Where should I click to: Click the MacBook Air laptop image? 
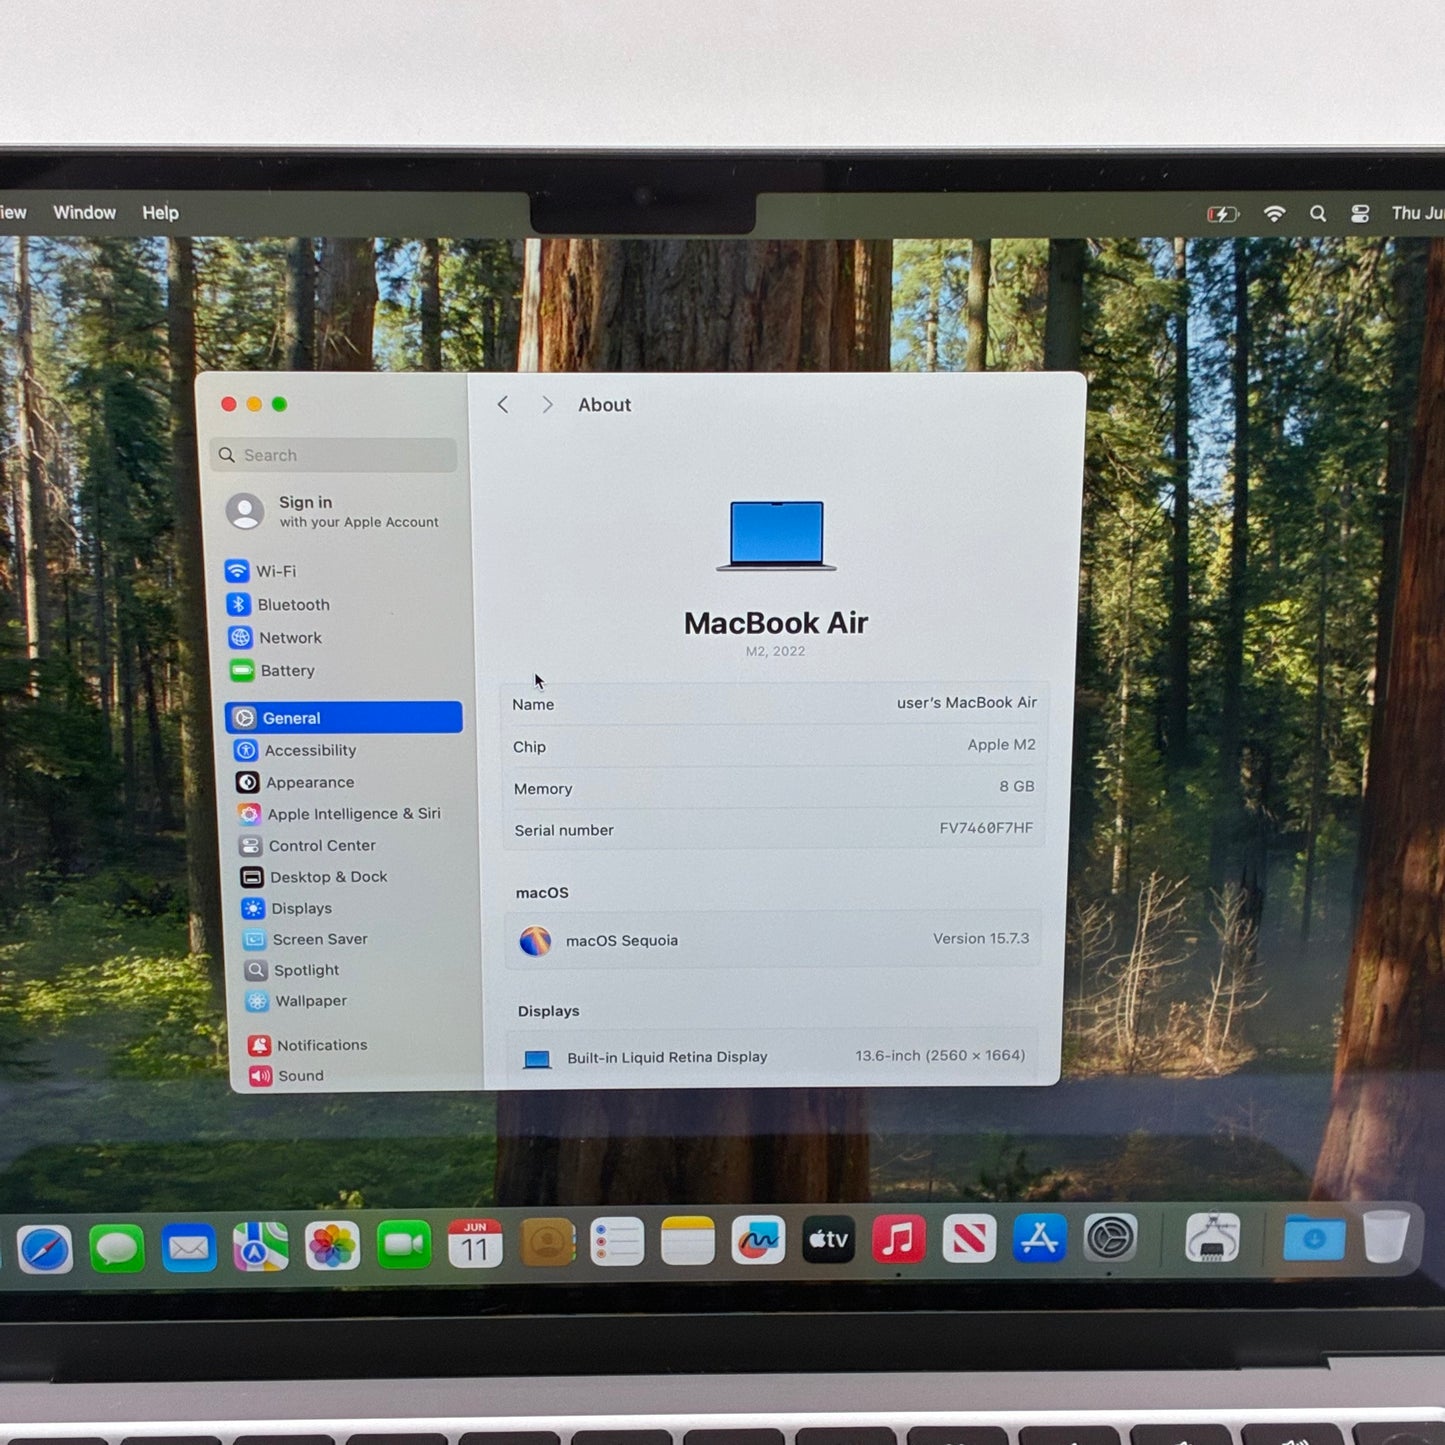click(776, 536)
